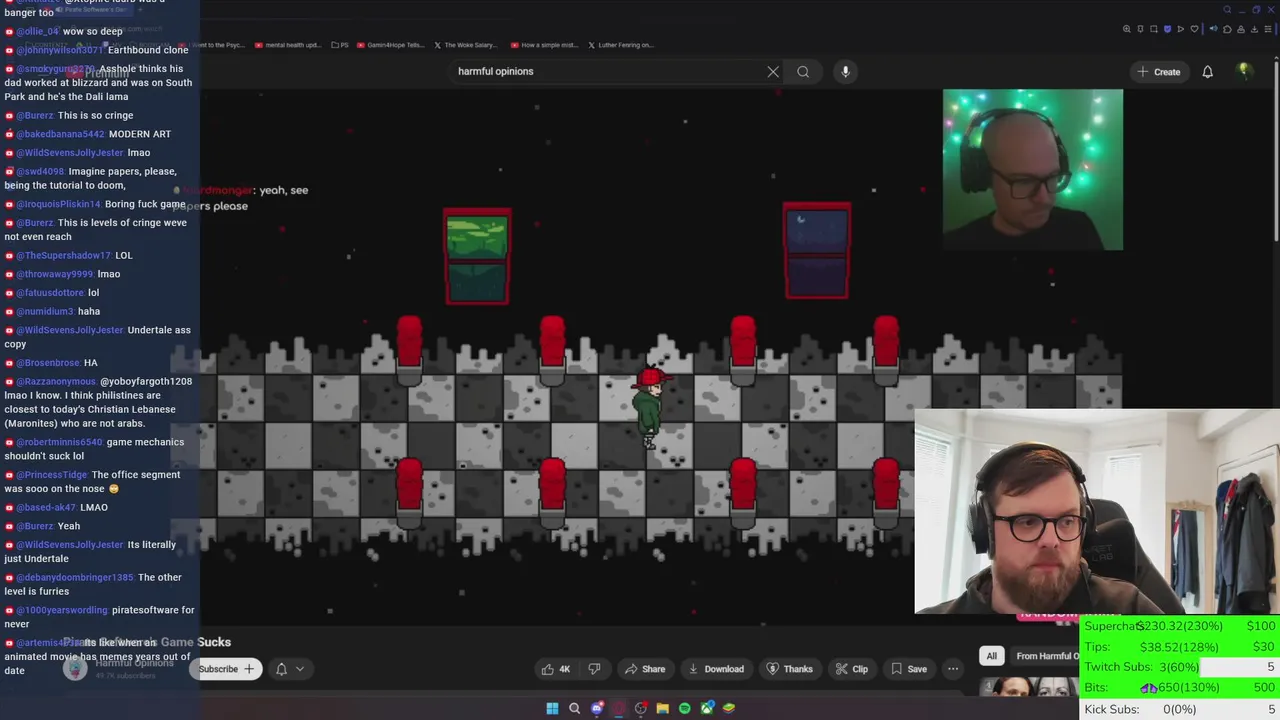Bookmark page with the heart icon
This screenshot has height=720, width=1280.
click(x=1194, y=29)
